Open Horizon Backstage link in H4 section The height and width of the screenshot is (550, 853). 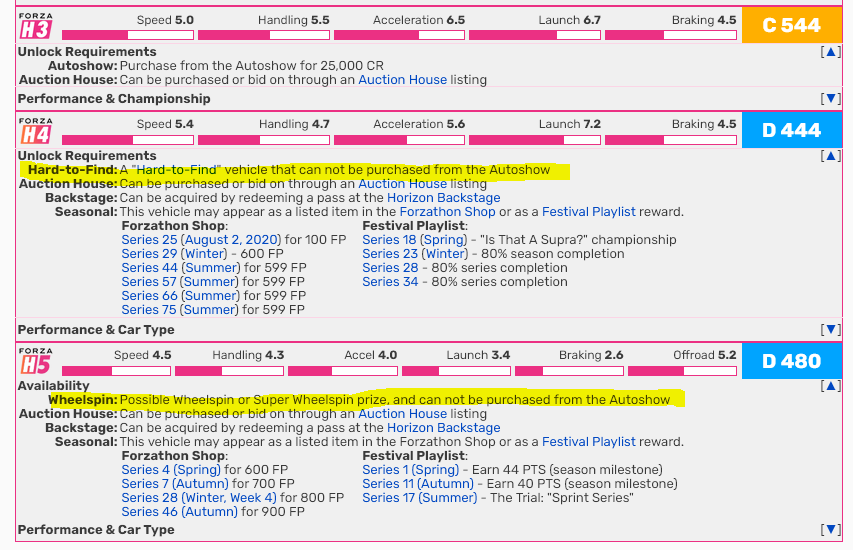click(x=443, y=198)
